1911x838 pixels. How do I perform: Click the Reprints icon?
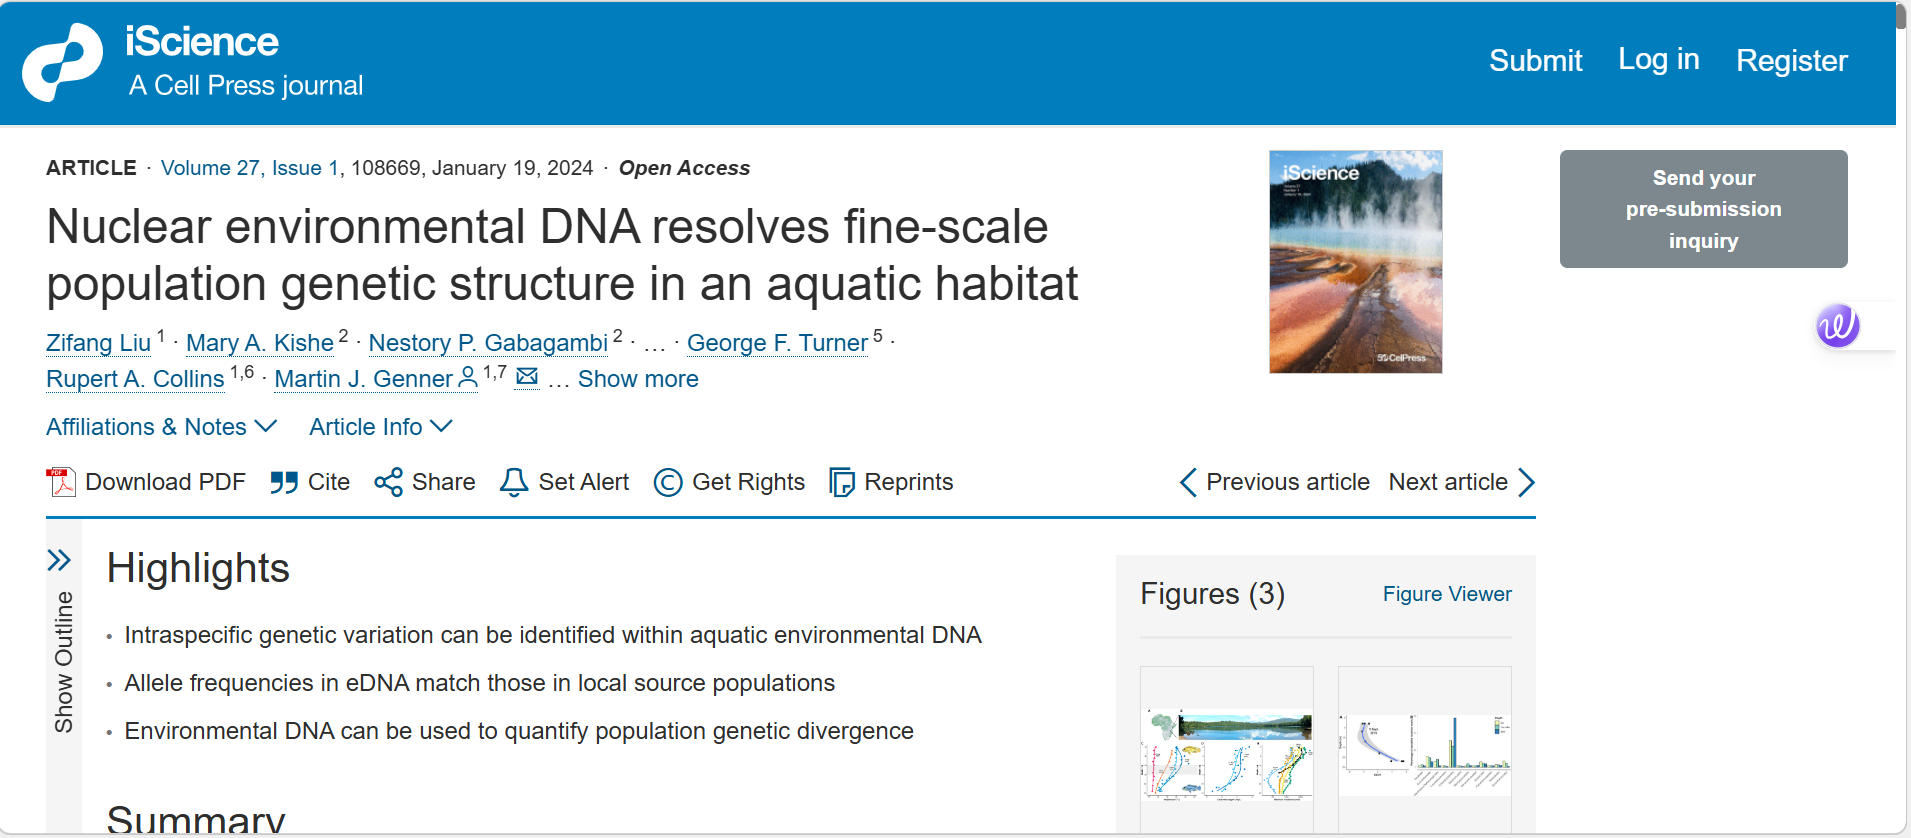[x=842, y=482]
